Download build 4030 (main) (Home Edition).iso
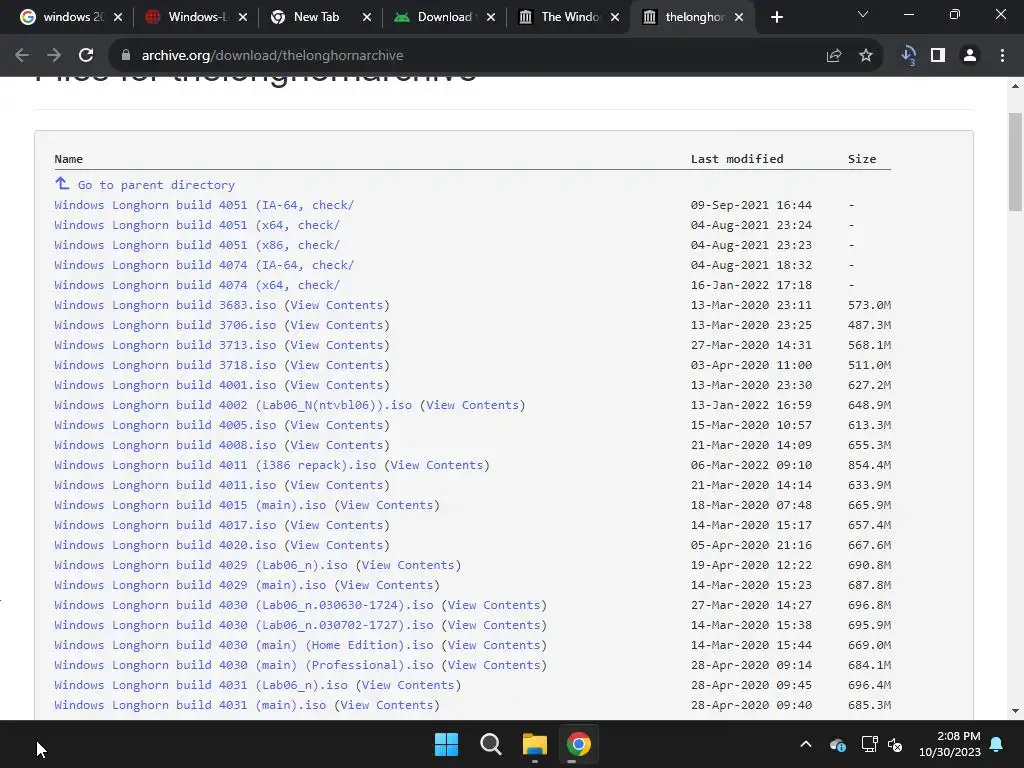1024x768 pixels. tap(244, 645)
